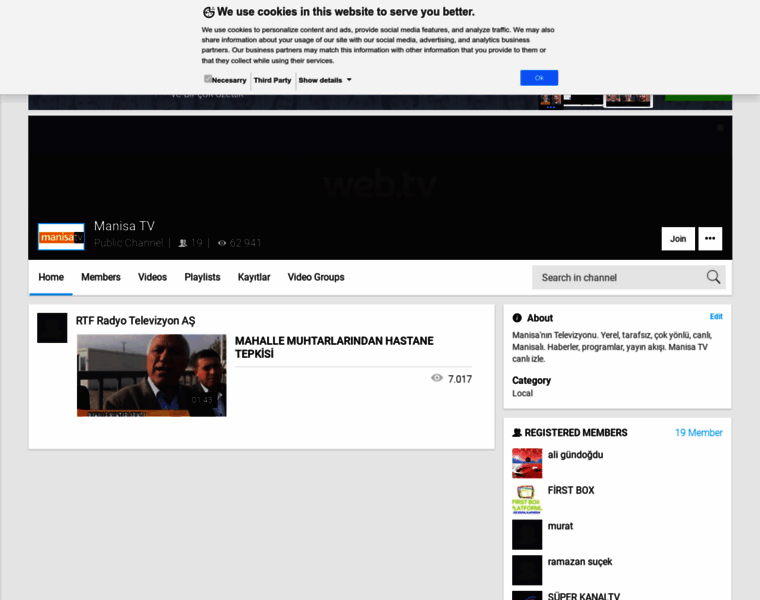
Task: Expand Show details in cookie banner
Action: coord(325,80)
